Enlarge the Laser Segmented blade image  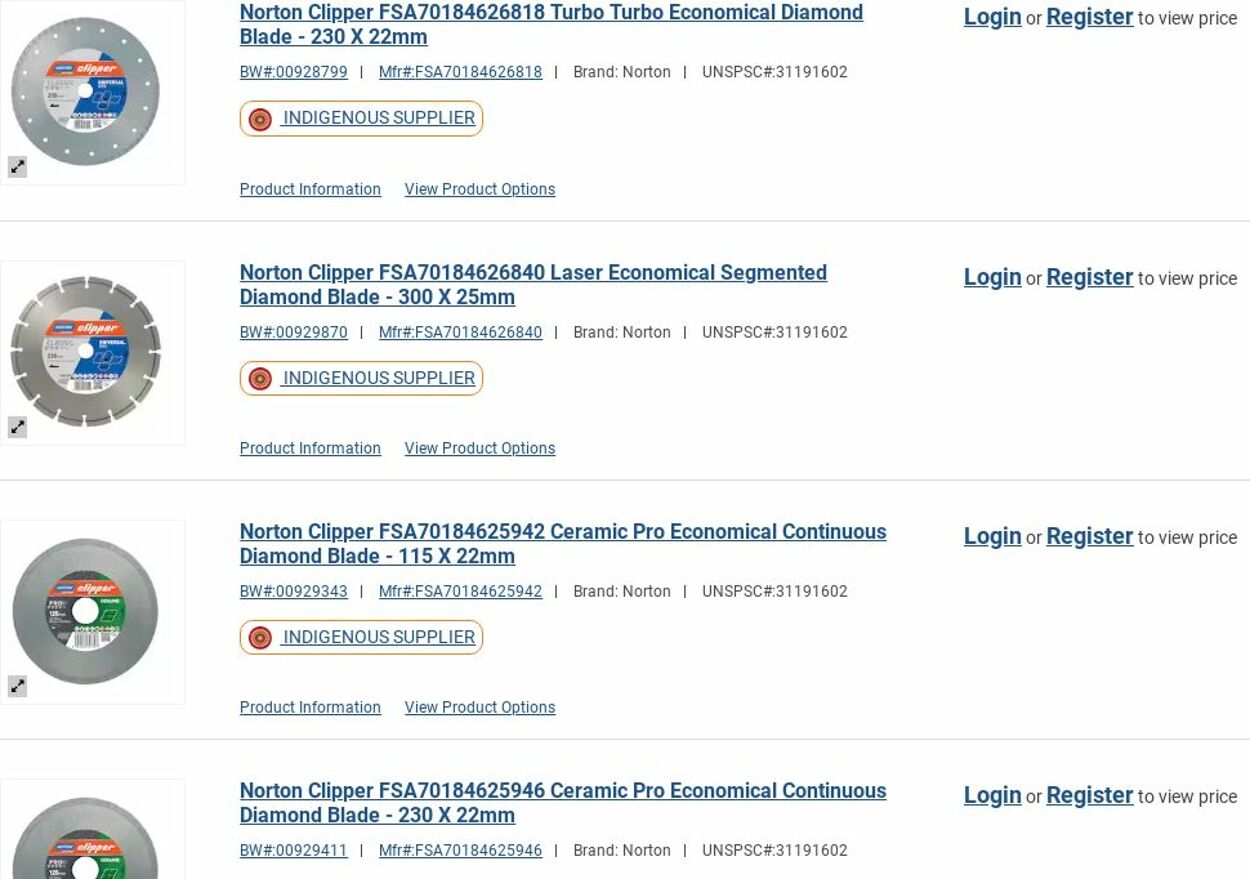(x=18, y=427)
